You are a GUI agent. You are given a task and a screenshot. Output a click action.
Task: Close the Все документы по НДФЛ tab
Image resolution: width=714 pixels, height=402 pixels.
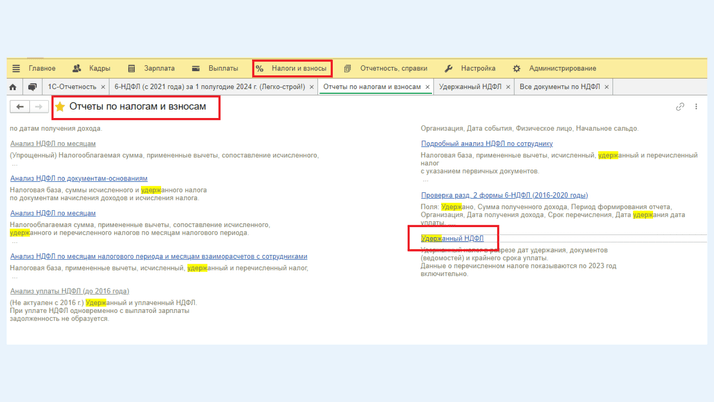click(x=607, y=87)
